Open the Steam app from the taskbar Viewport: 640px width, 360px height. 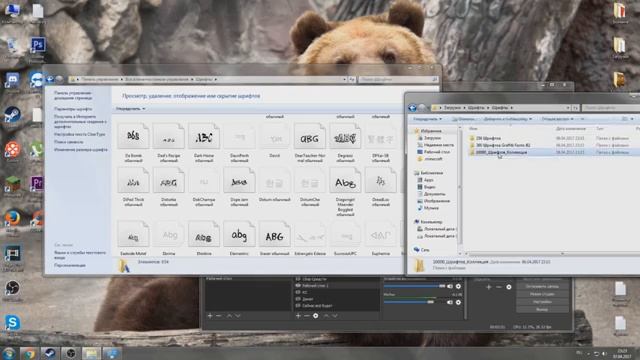tap(49, 353)
